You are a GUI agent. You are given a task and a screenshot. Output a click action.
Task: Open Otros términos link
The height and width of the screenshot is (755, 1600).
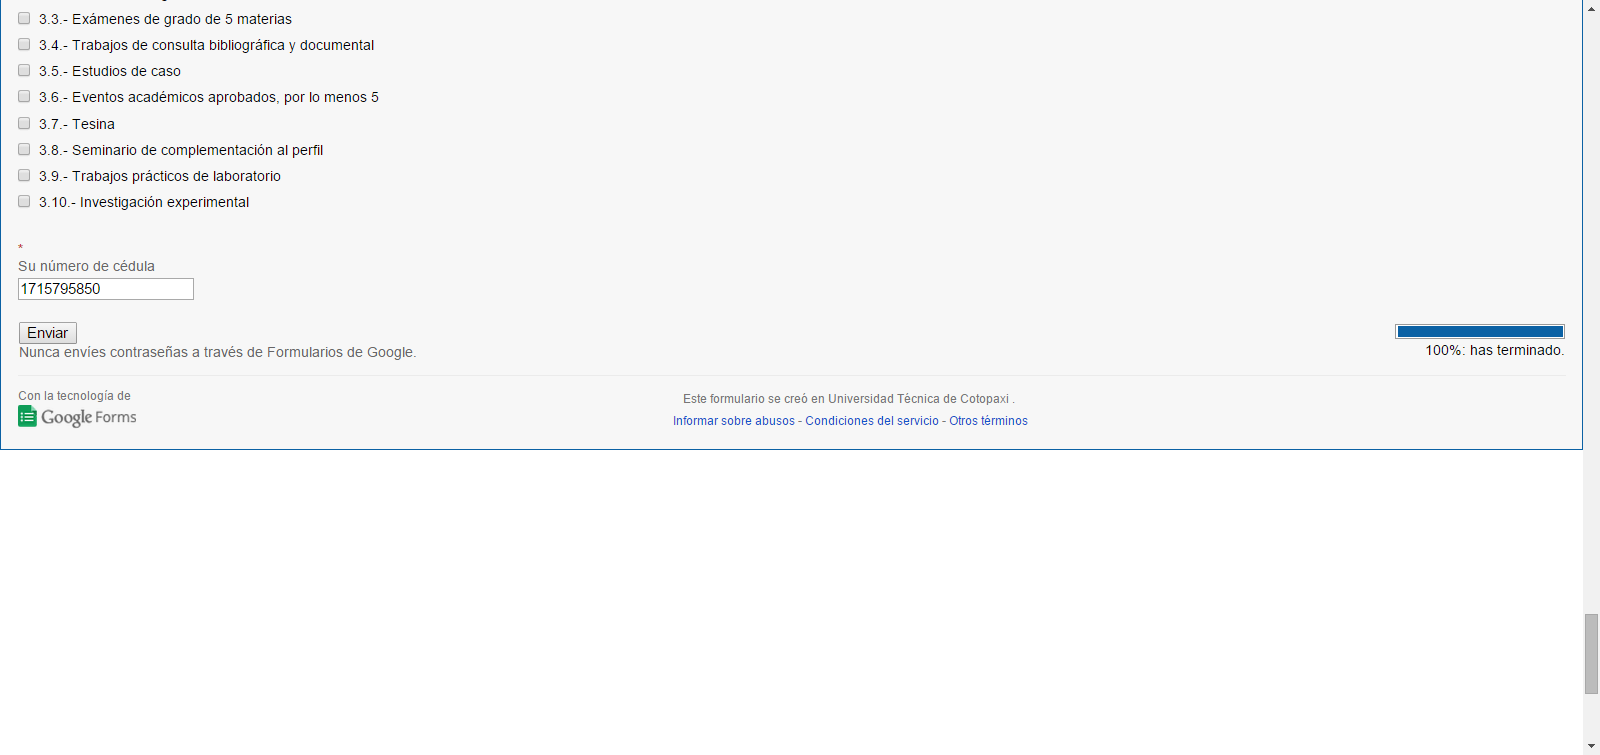coord(988,421)
